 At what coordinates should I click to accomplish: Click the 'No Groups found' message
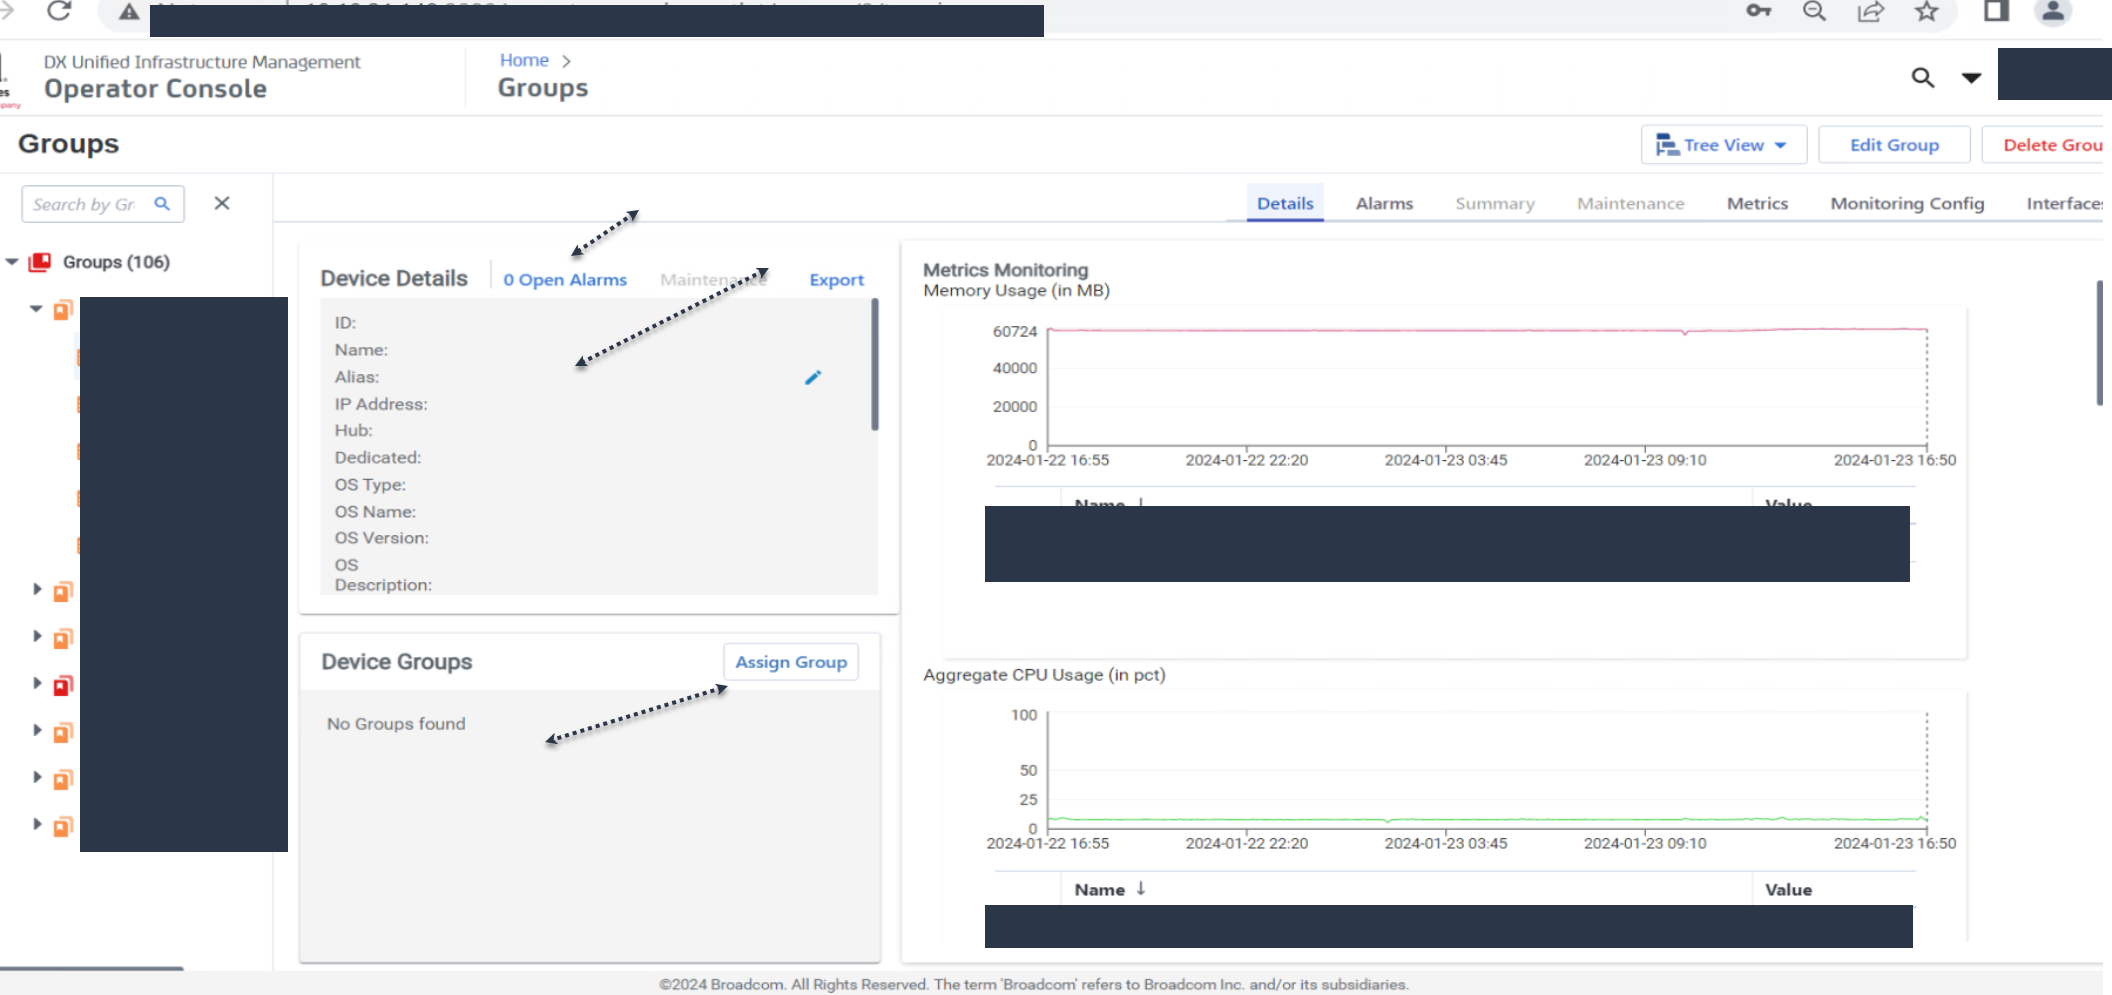click(396, 723)
